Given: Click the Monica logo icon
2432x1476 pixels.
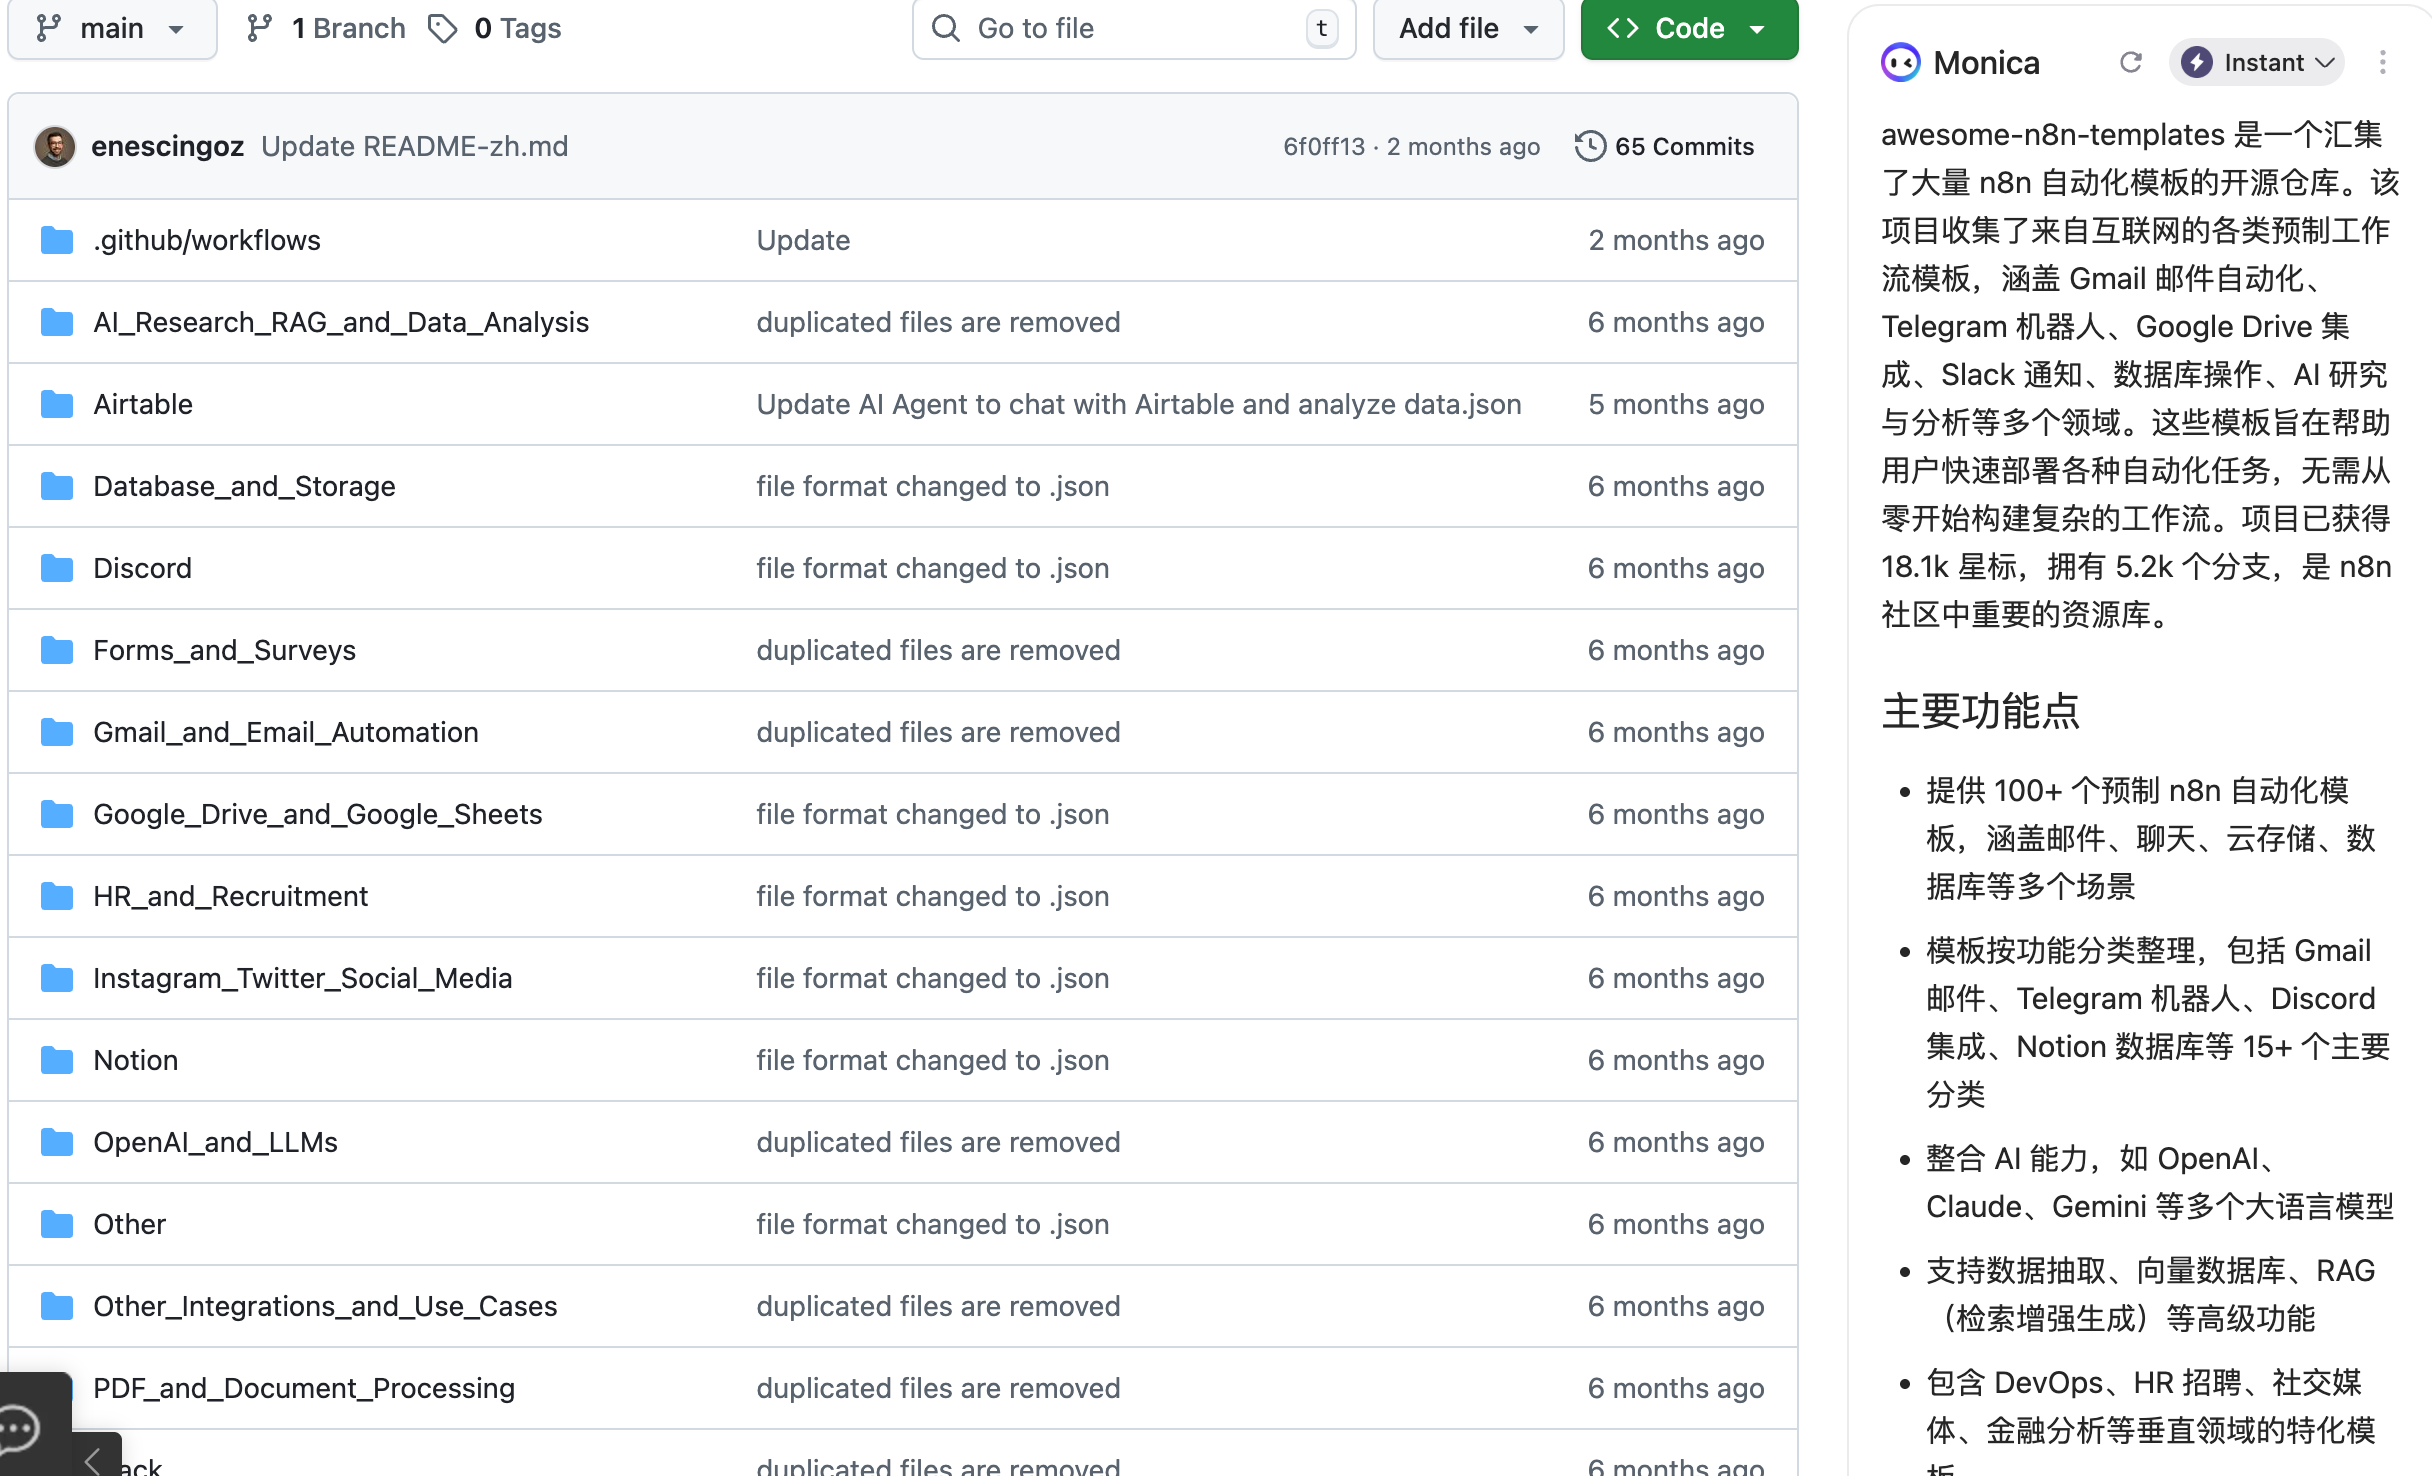Looking at the screenshot, I should coord(1900,63).
